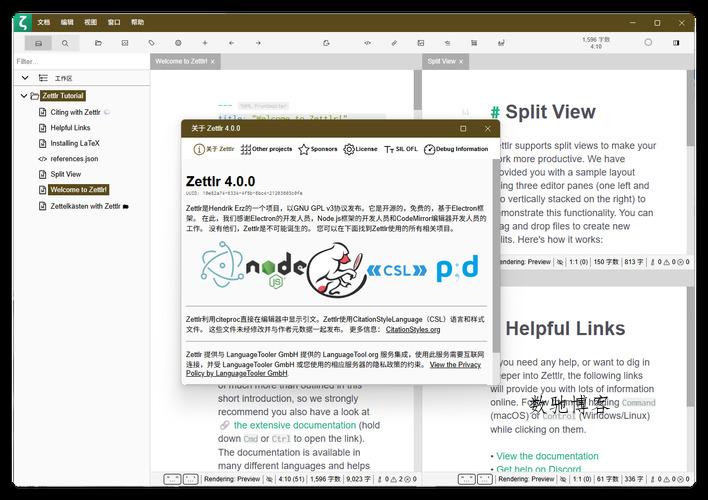Click the word count display in toolbar
Viewport: 708px width, 500px height.
click(596, 43)
